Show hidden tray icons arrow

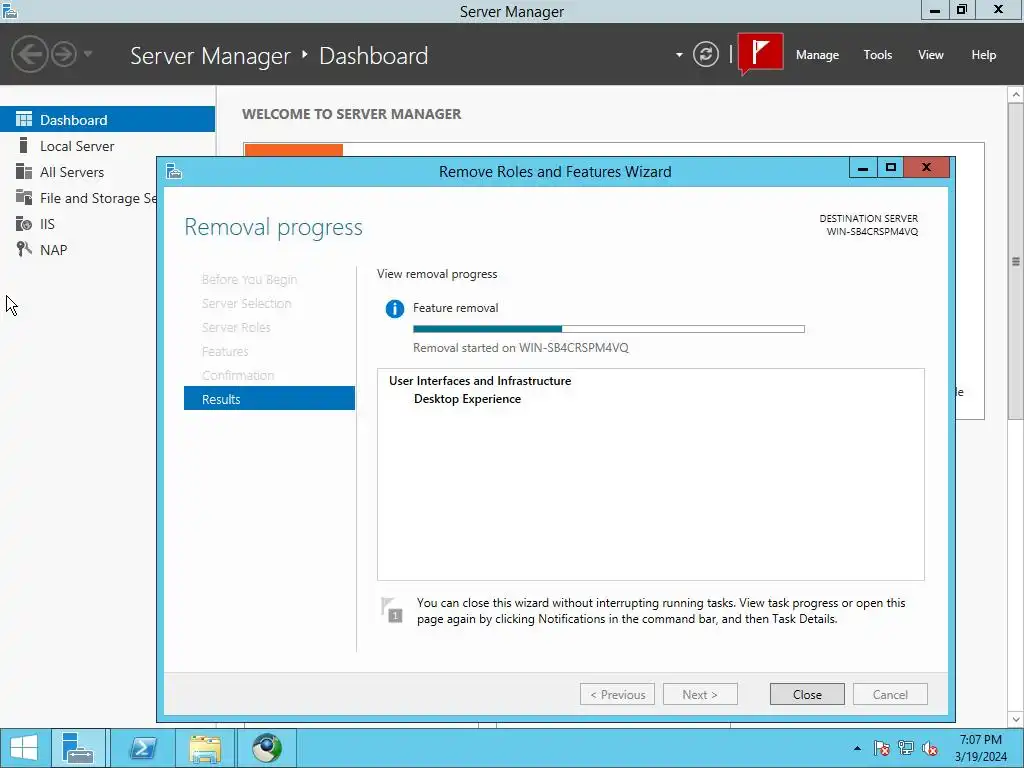(857, 748)
